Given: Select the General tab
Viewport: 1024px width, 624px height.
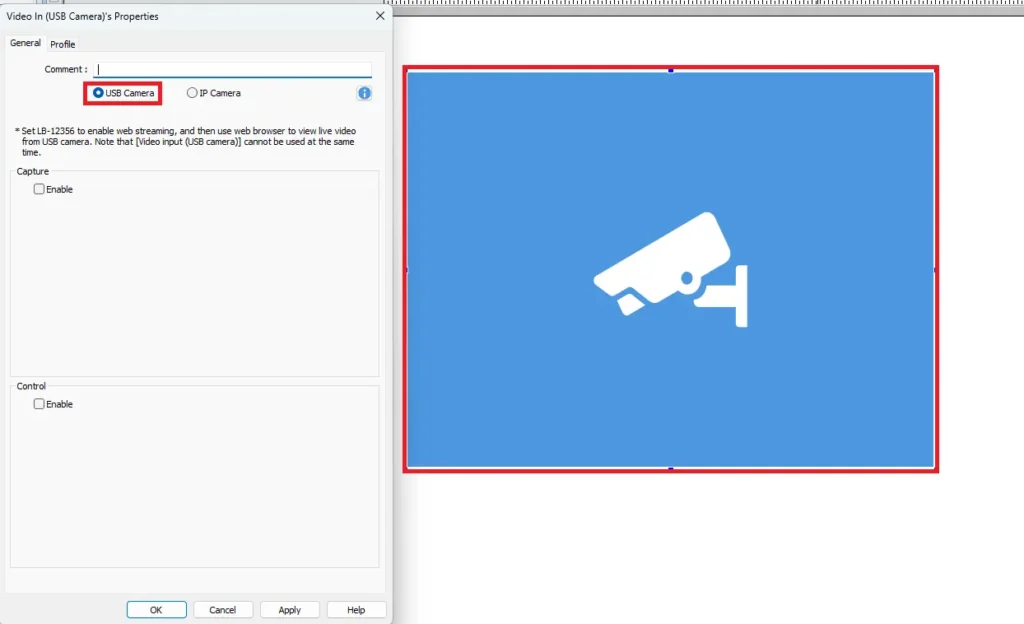Looking at the screenshot, I should 24,42.
